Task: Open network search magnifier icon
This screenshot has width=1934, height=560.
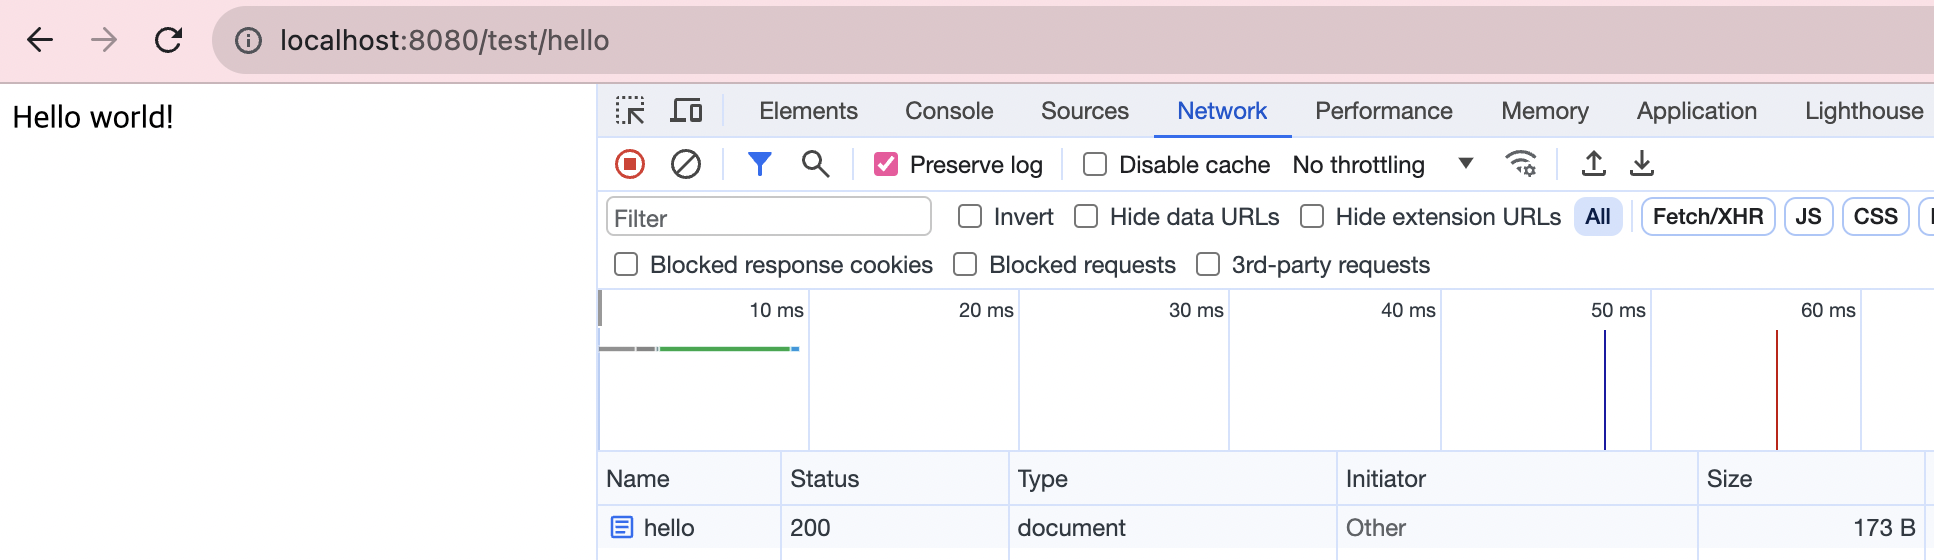Action: pyautogui.click(x=816, y=164)
